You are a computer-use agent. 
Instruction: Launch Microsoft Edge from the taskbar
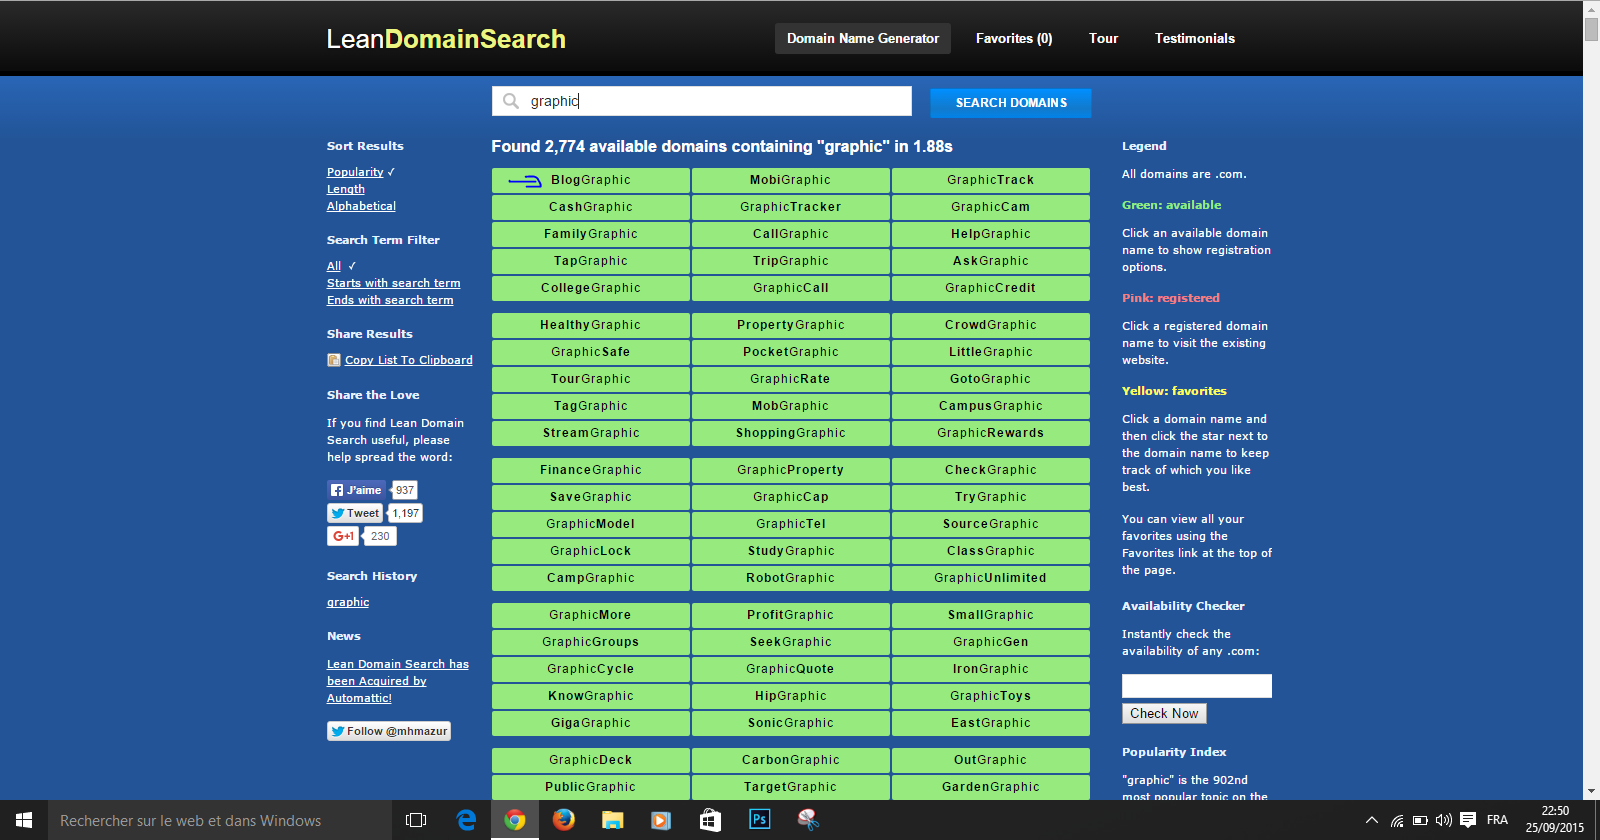[x=466, y=820]
